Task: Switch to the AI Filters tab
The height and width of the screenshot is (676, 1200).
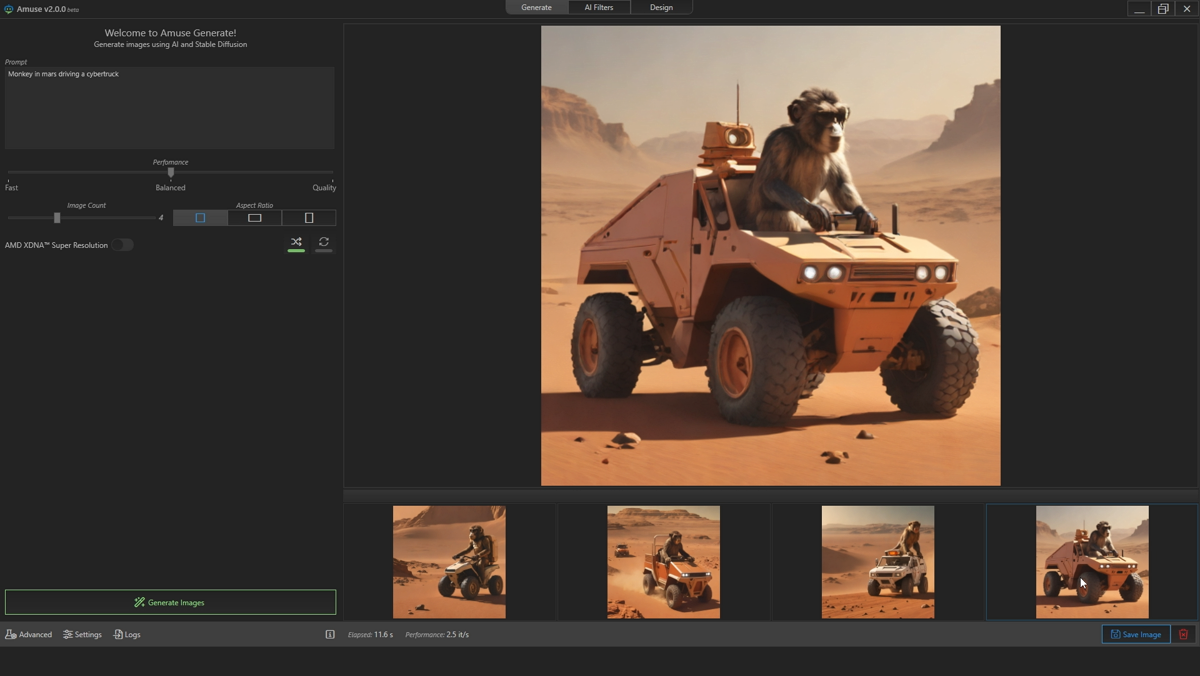Action: pyautogui.click(x=599, y=8)
